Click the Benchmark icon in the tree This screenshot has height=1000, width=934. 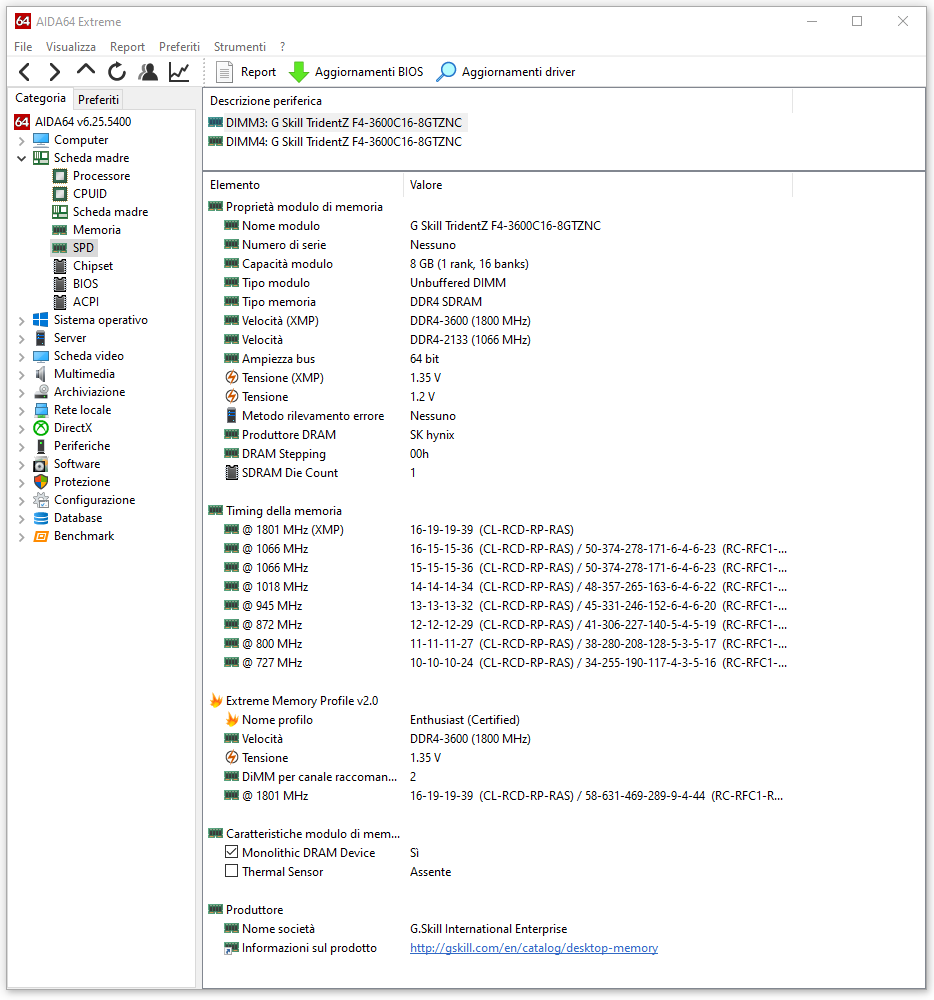tap(41, 536)
